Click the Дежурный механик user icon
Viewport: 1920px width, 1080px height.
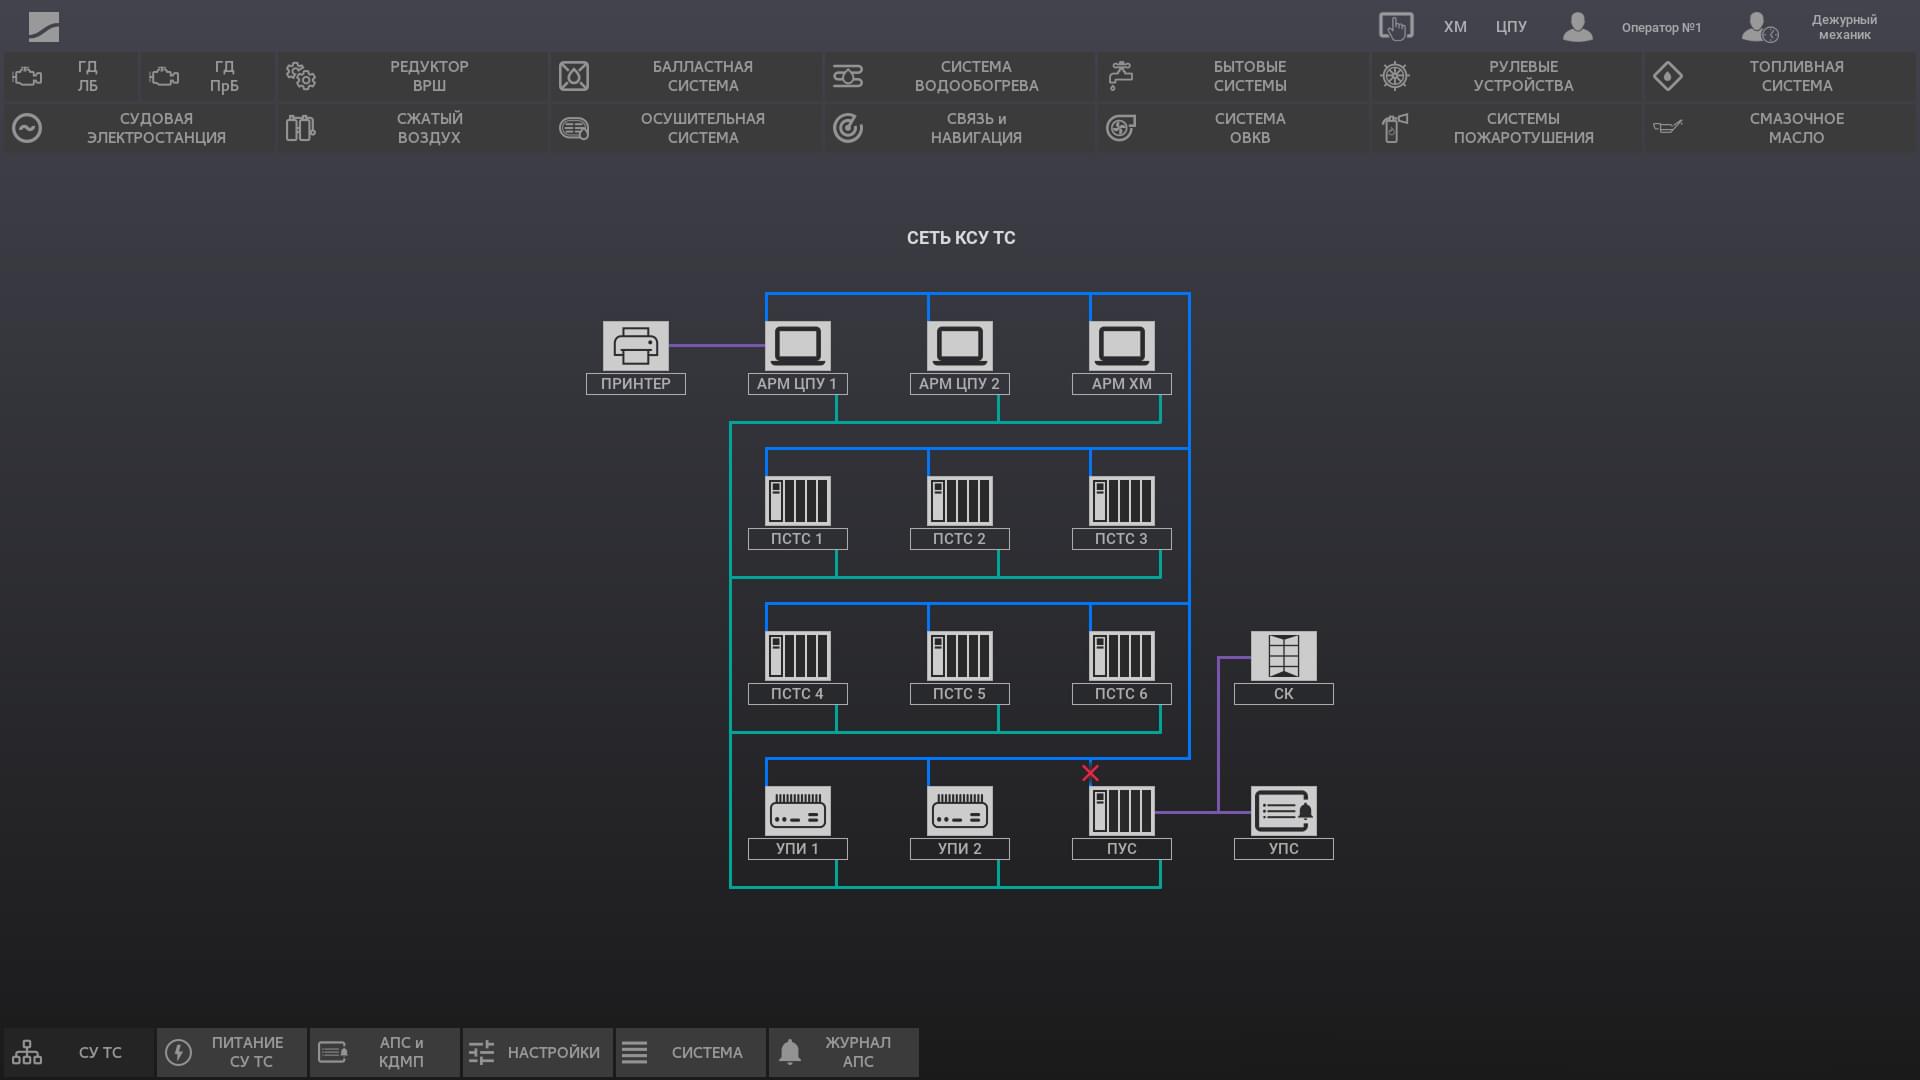pyautogui.click(x=1759, y=27)
